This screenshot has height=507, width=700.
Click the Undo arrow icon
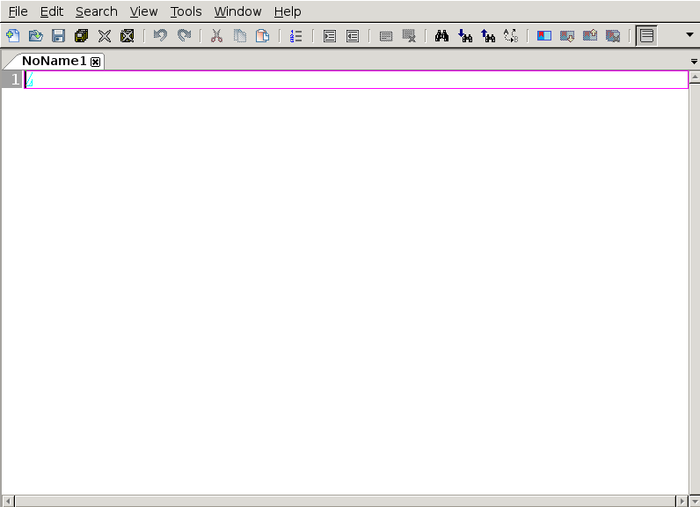[x=160, y=36]
